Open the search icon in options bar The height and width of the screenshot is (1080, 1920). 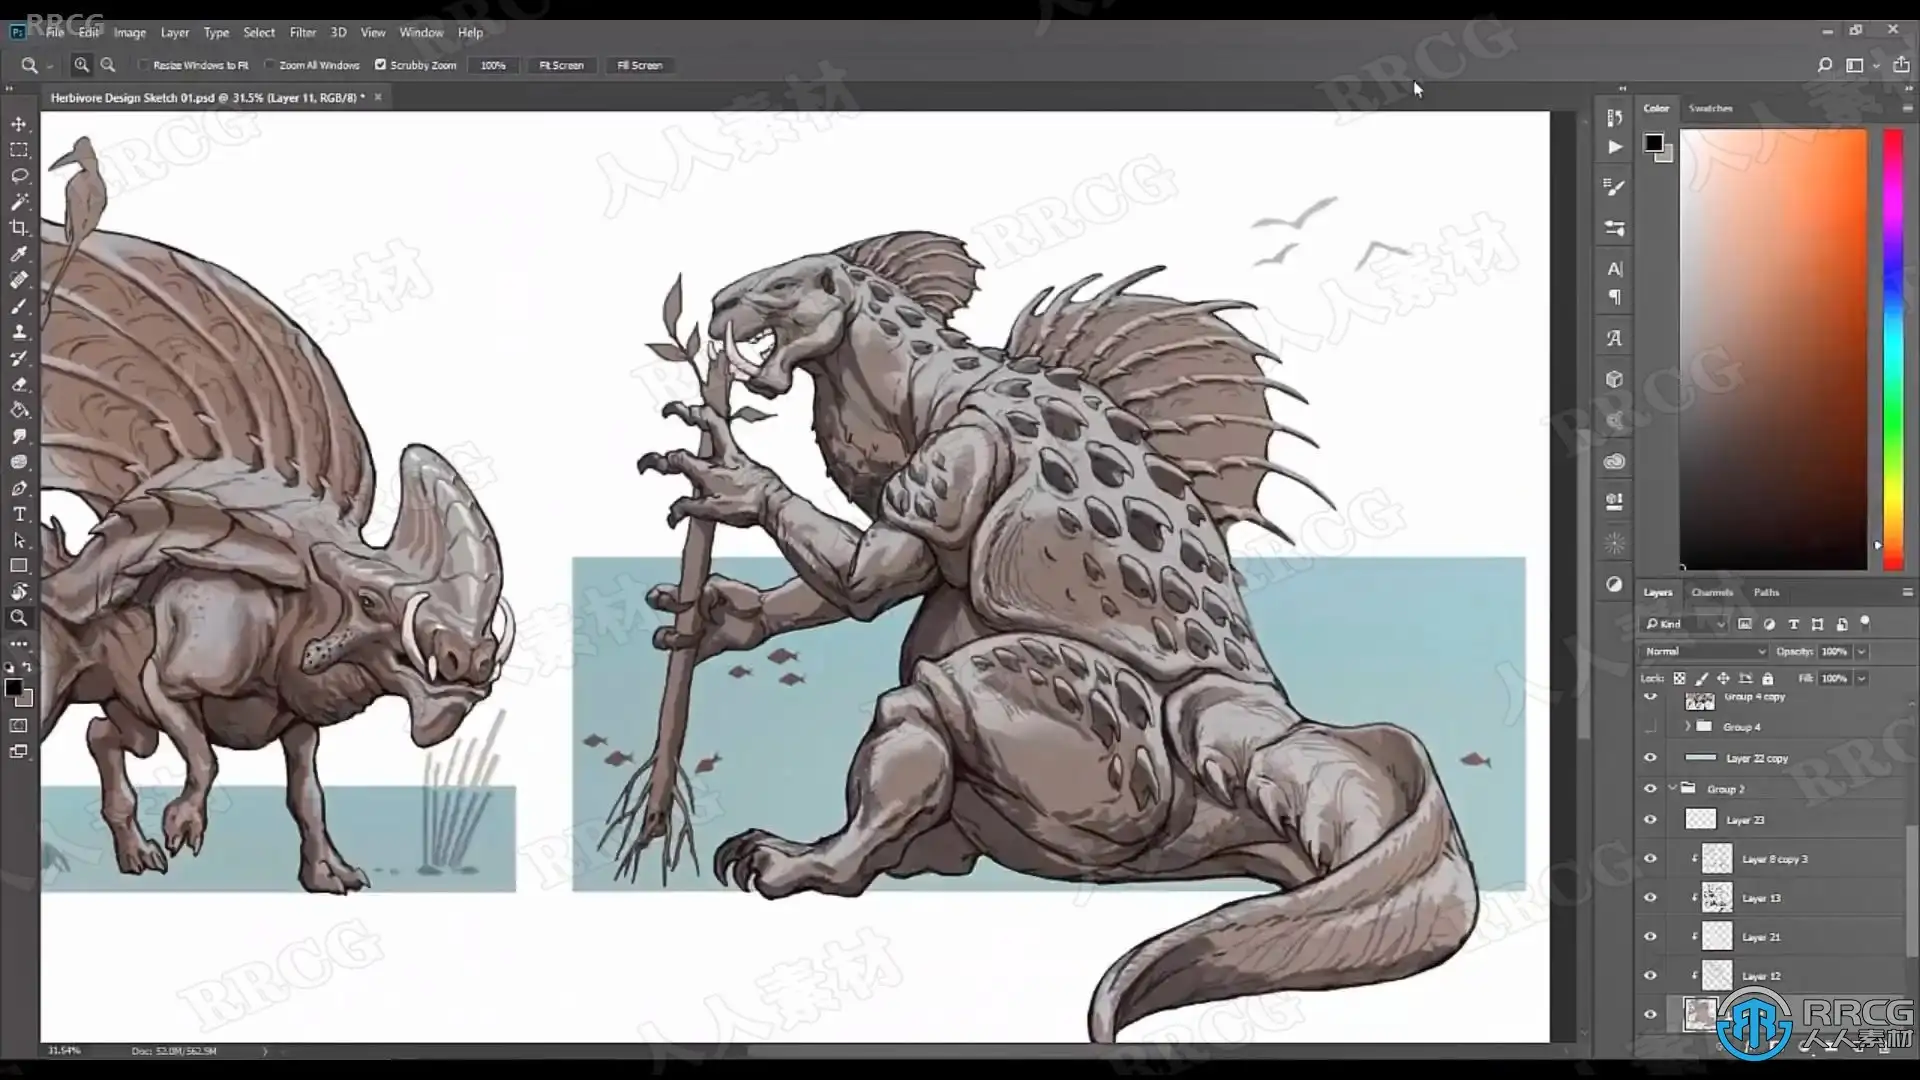click(1824, 65)
